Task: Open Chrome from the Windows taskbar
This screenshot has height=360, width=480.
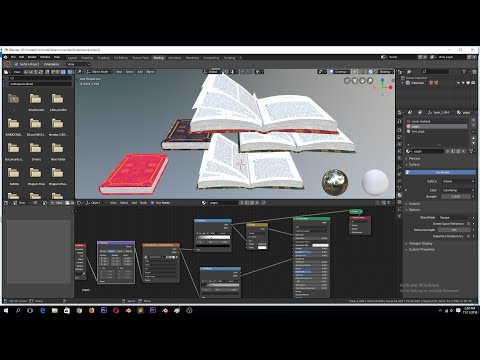Action: [79, 310]
